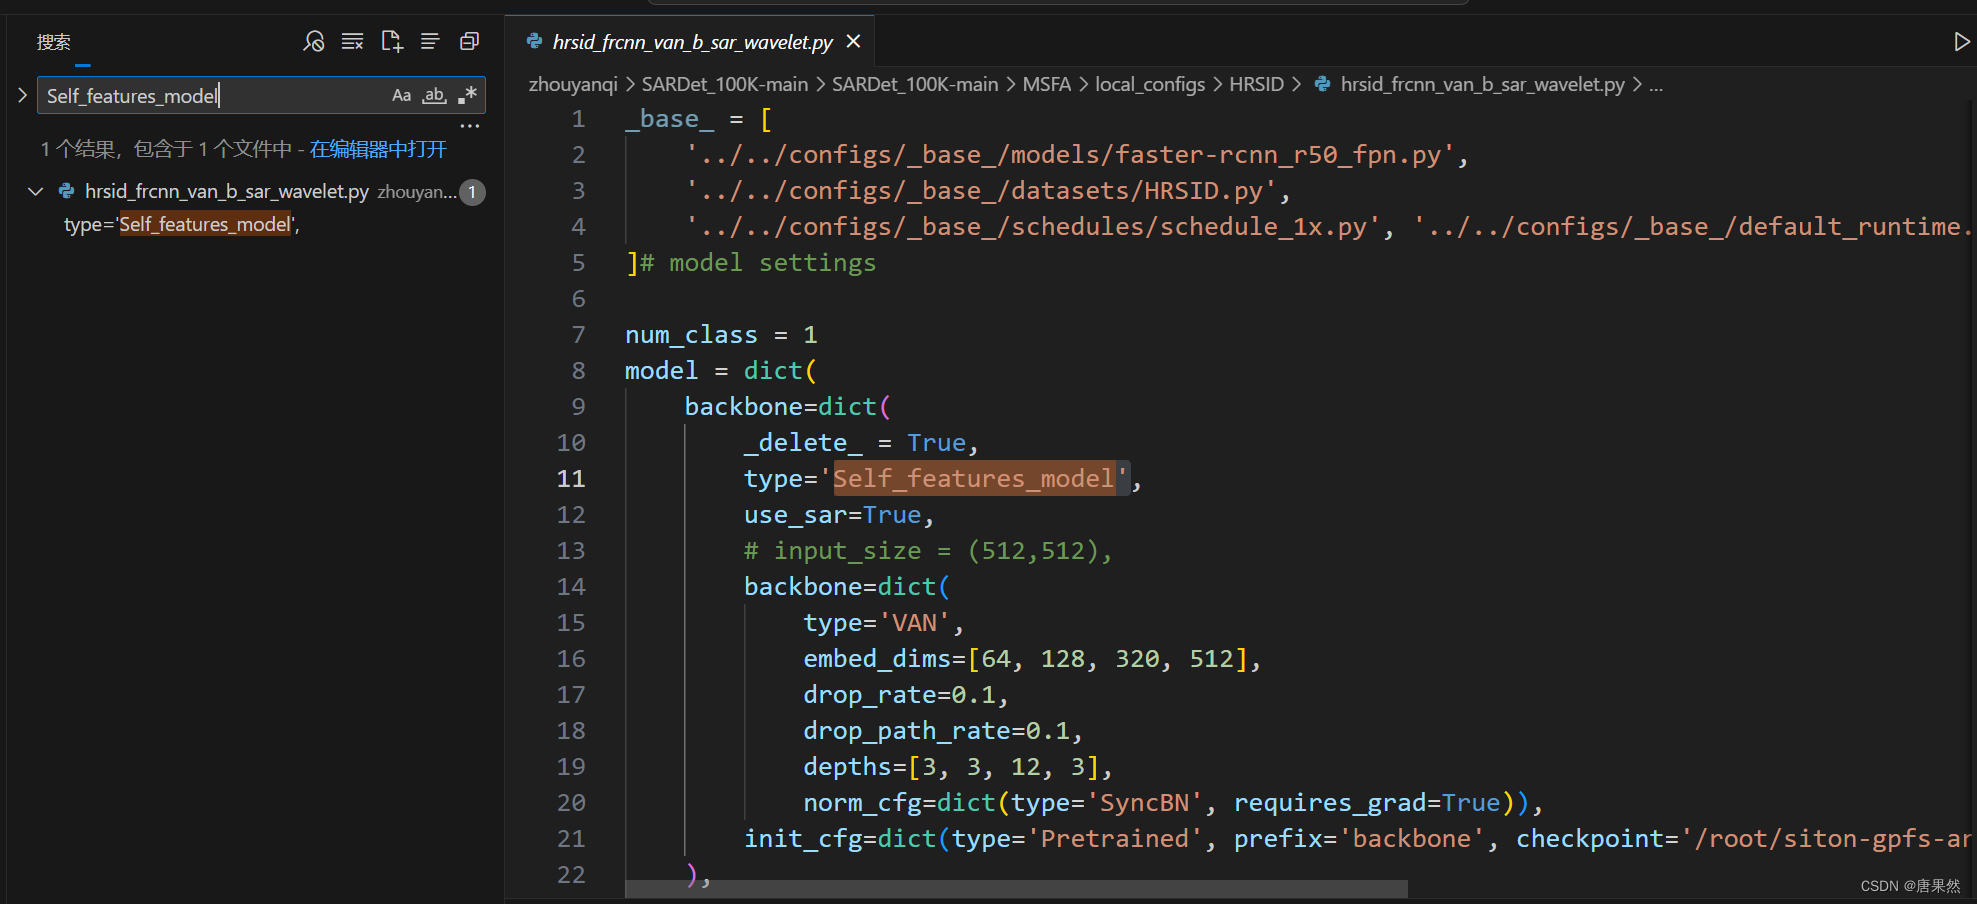Open the HRSID breadcrumb item
This screenshot has width=1977, height=904.
1257,84
